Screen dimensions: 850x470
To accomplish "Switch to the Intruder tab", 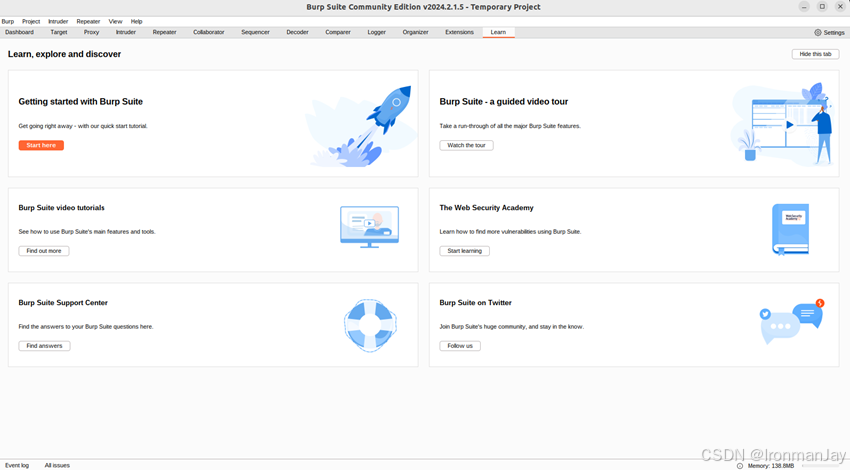I will 126,33.
